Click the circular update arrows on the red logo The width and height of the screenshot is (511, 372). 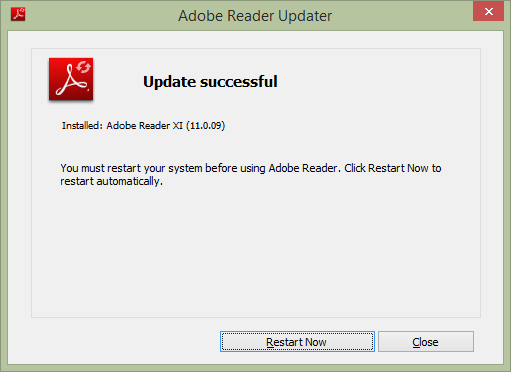(x=83, y=67)
